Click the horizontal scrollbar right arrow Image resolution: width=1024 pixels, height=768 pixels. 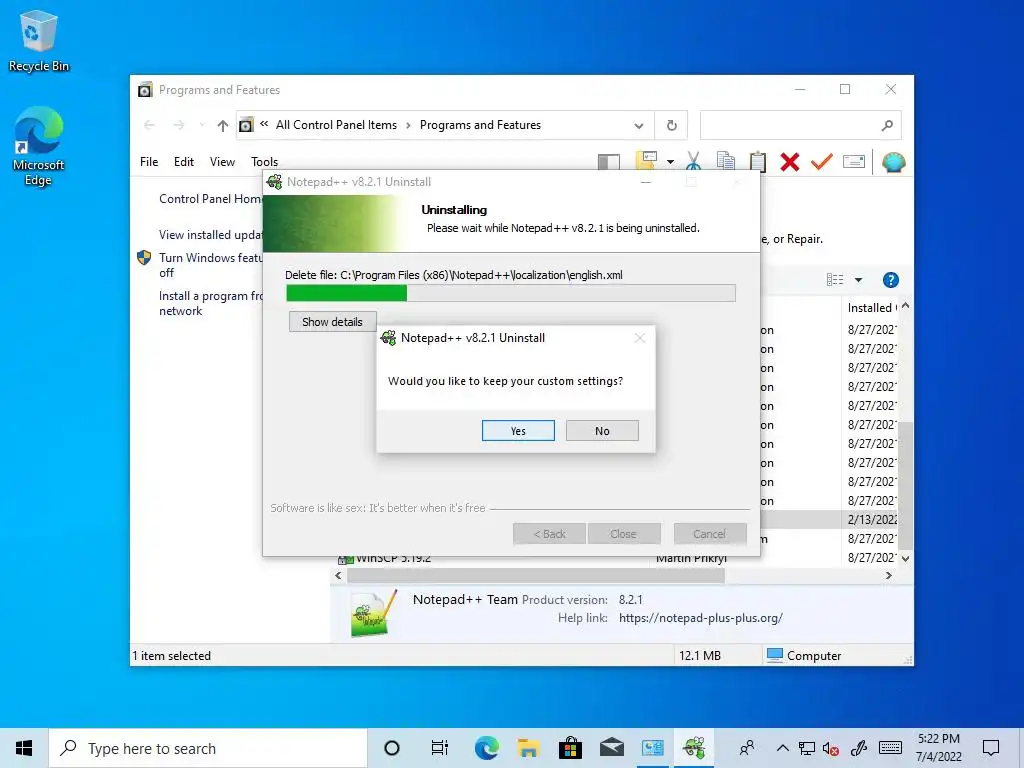point(888,575)
